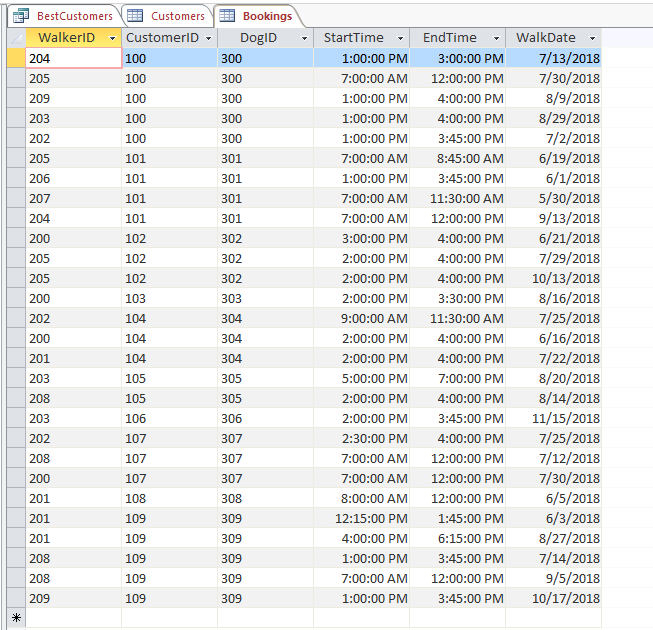Click the new record asterisk row selector

(16, 618)
